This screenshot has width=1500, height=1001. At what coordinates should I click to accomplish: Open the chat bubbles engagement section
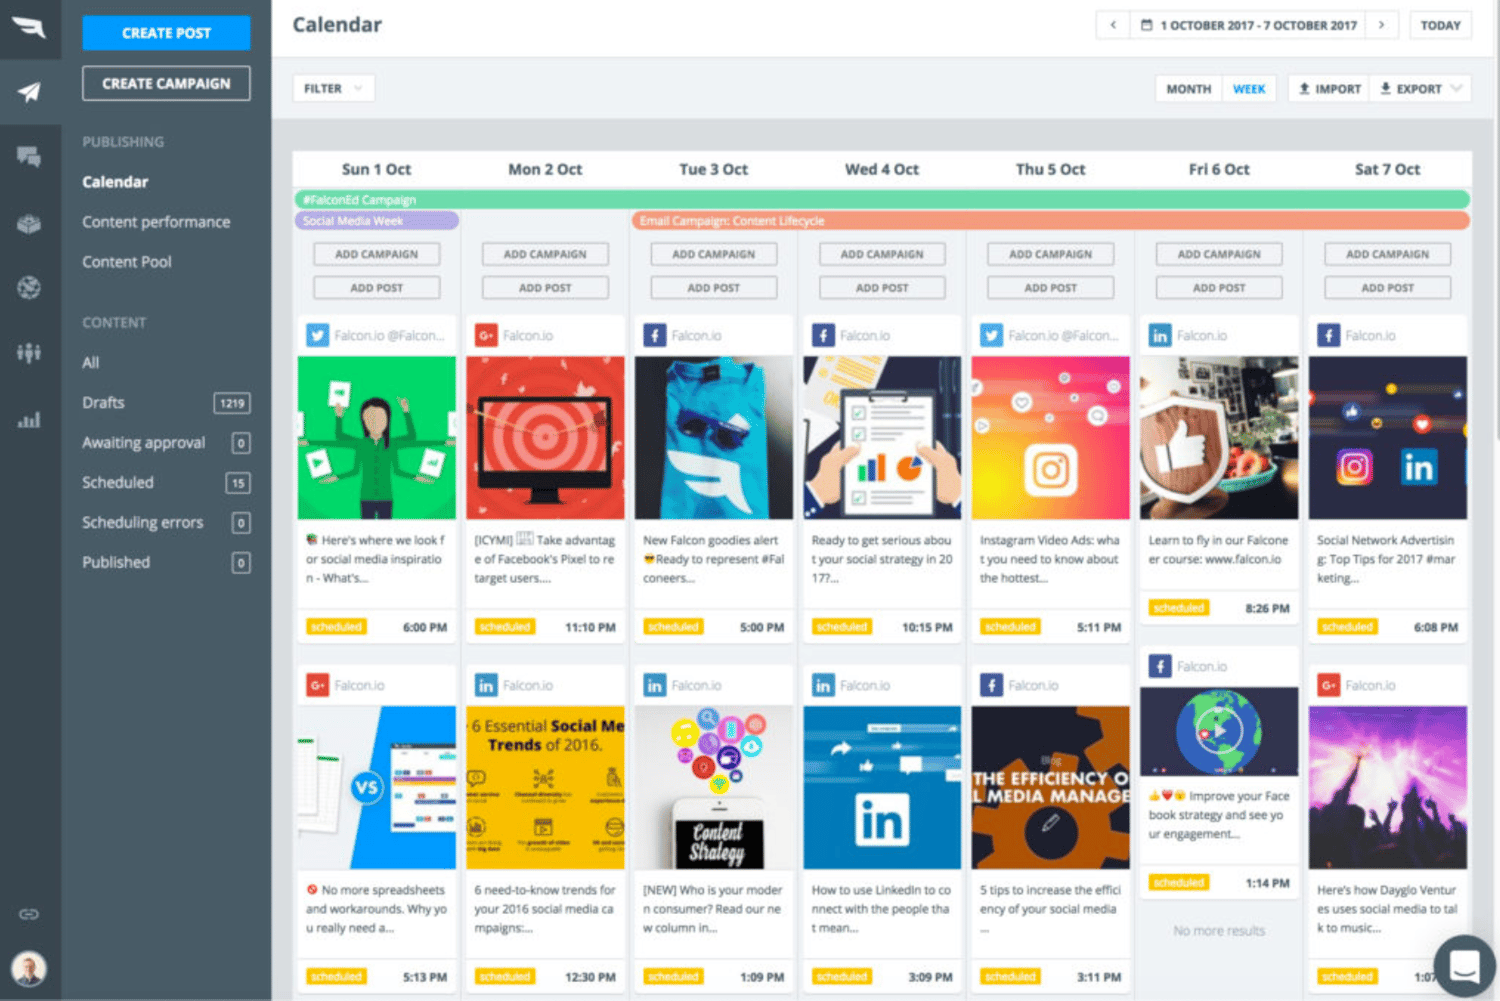29,156
